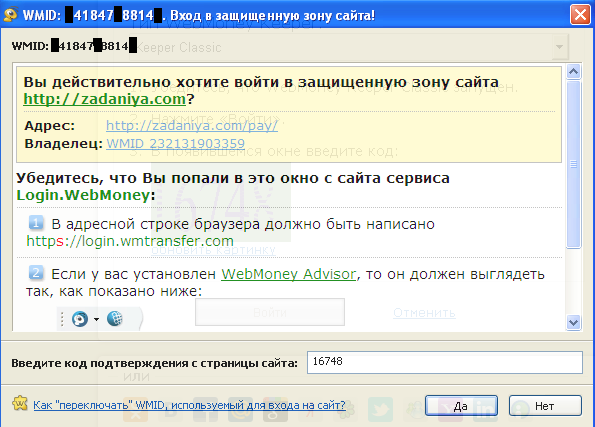The height and width of the screenshot is (427, 595).
Task: Open the http://zadaniya.com link
Action: (105, 99)
